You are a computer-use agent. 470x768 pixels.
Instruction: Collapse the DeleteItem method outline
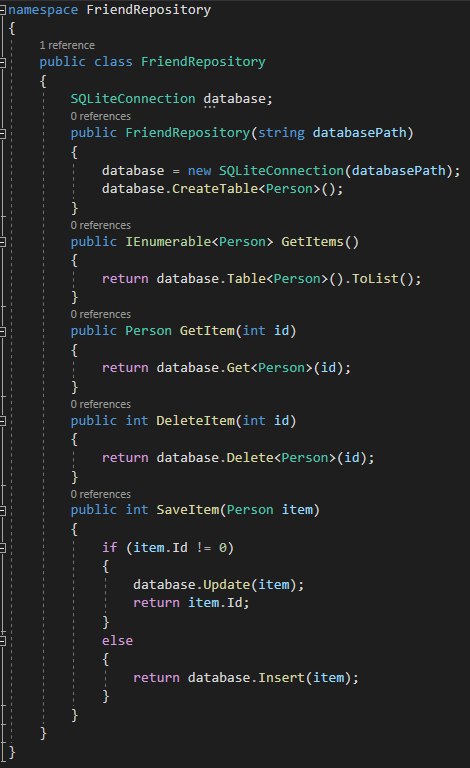pos(2,421)
